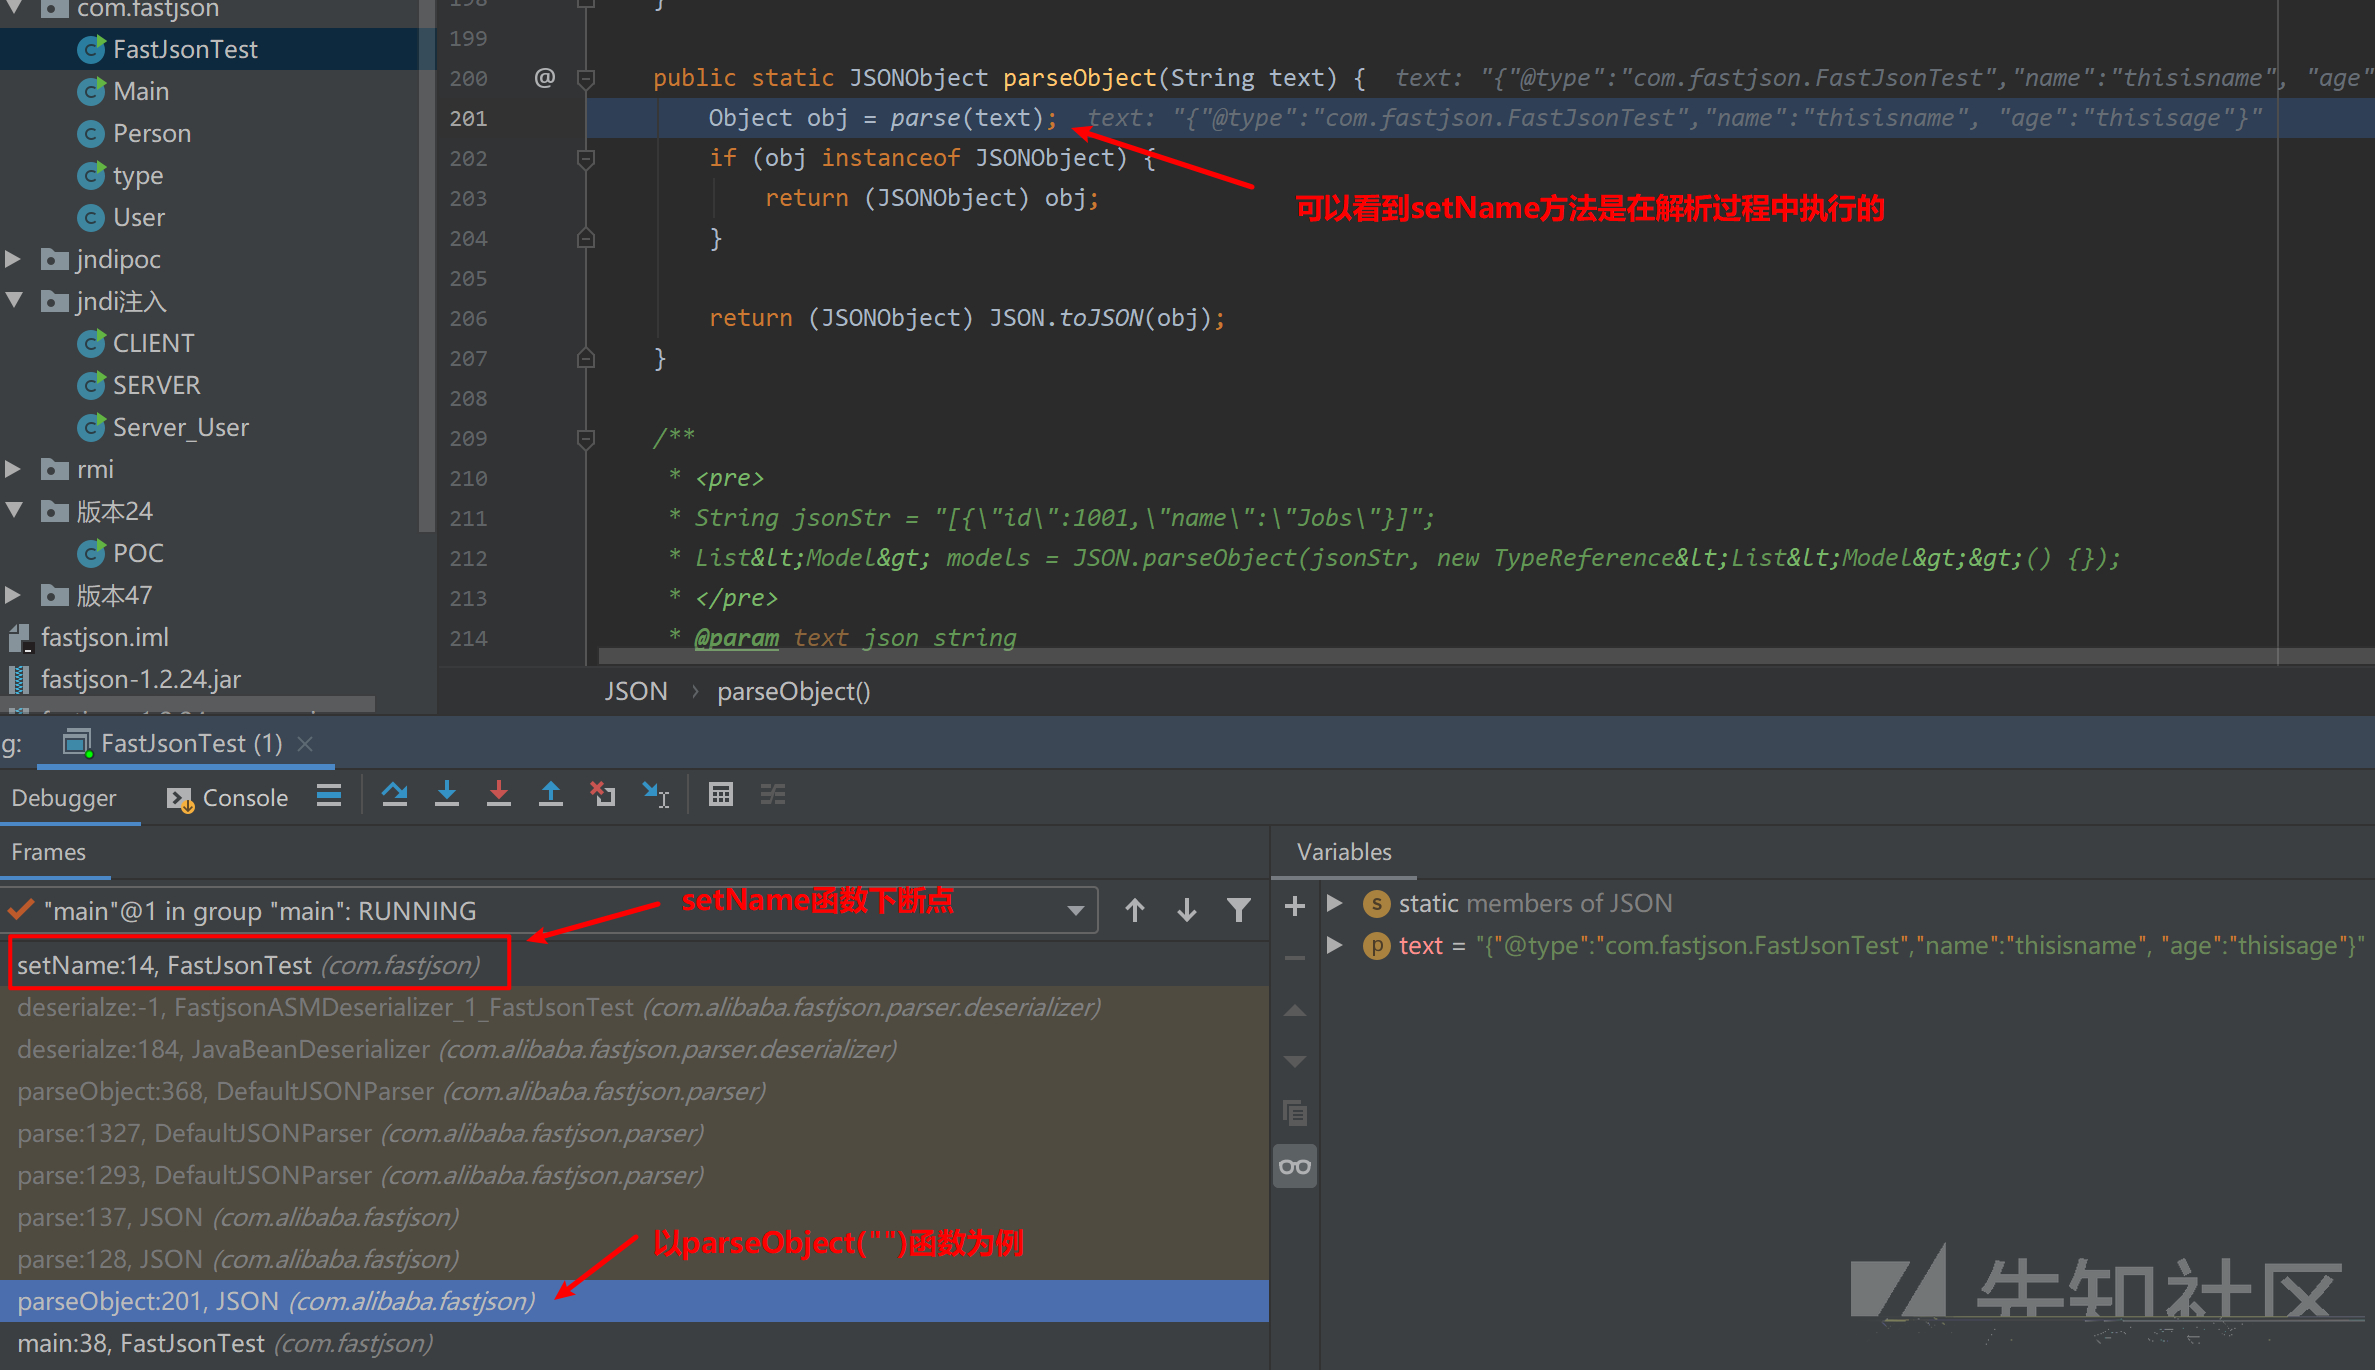Select deserialze:-1 FastjsonASMDeserializer frame
This screenshot has width=2375, height=1370.
(634, 1007)
